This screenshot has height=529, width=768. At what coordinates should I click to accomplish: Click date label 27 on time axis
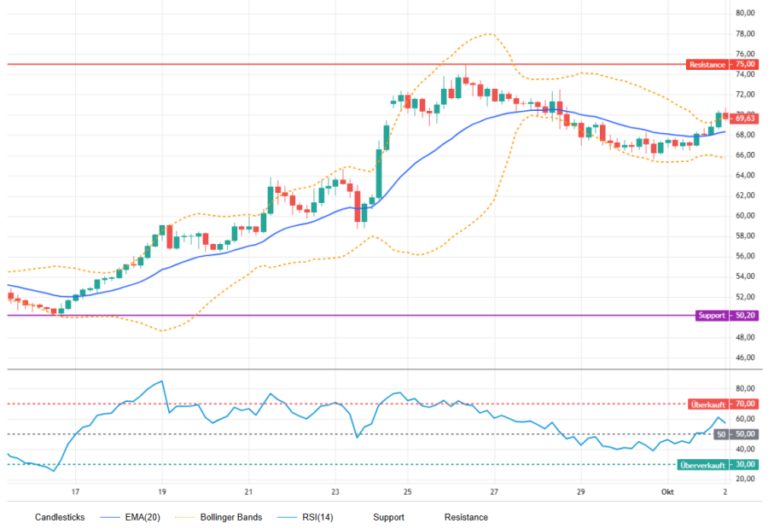tap(494, 492)
